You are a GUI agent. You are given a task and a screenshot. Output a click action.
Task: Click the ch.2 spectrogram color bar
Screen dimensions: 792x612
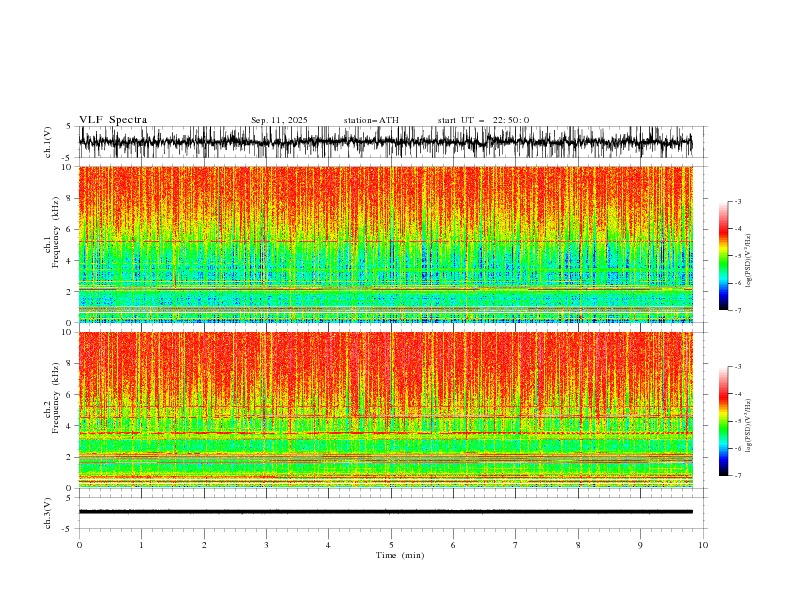(x=723, y=421)
